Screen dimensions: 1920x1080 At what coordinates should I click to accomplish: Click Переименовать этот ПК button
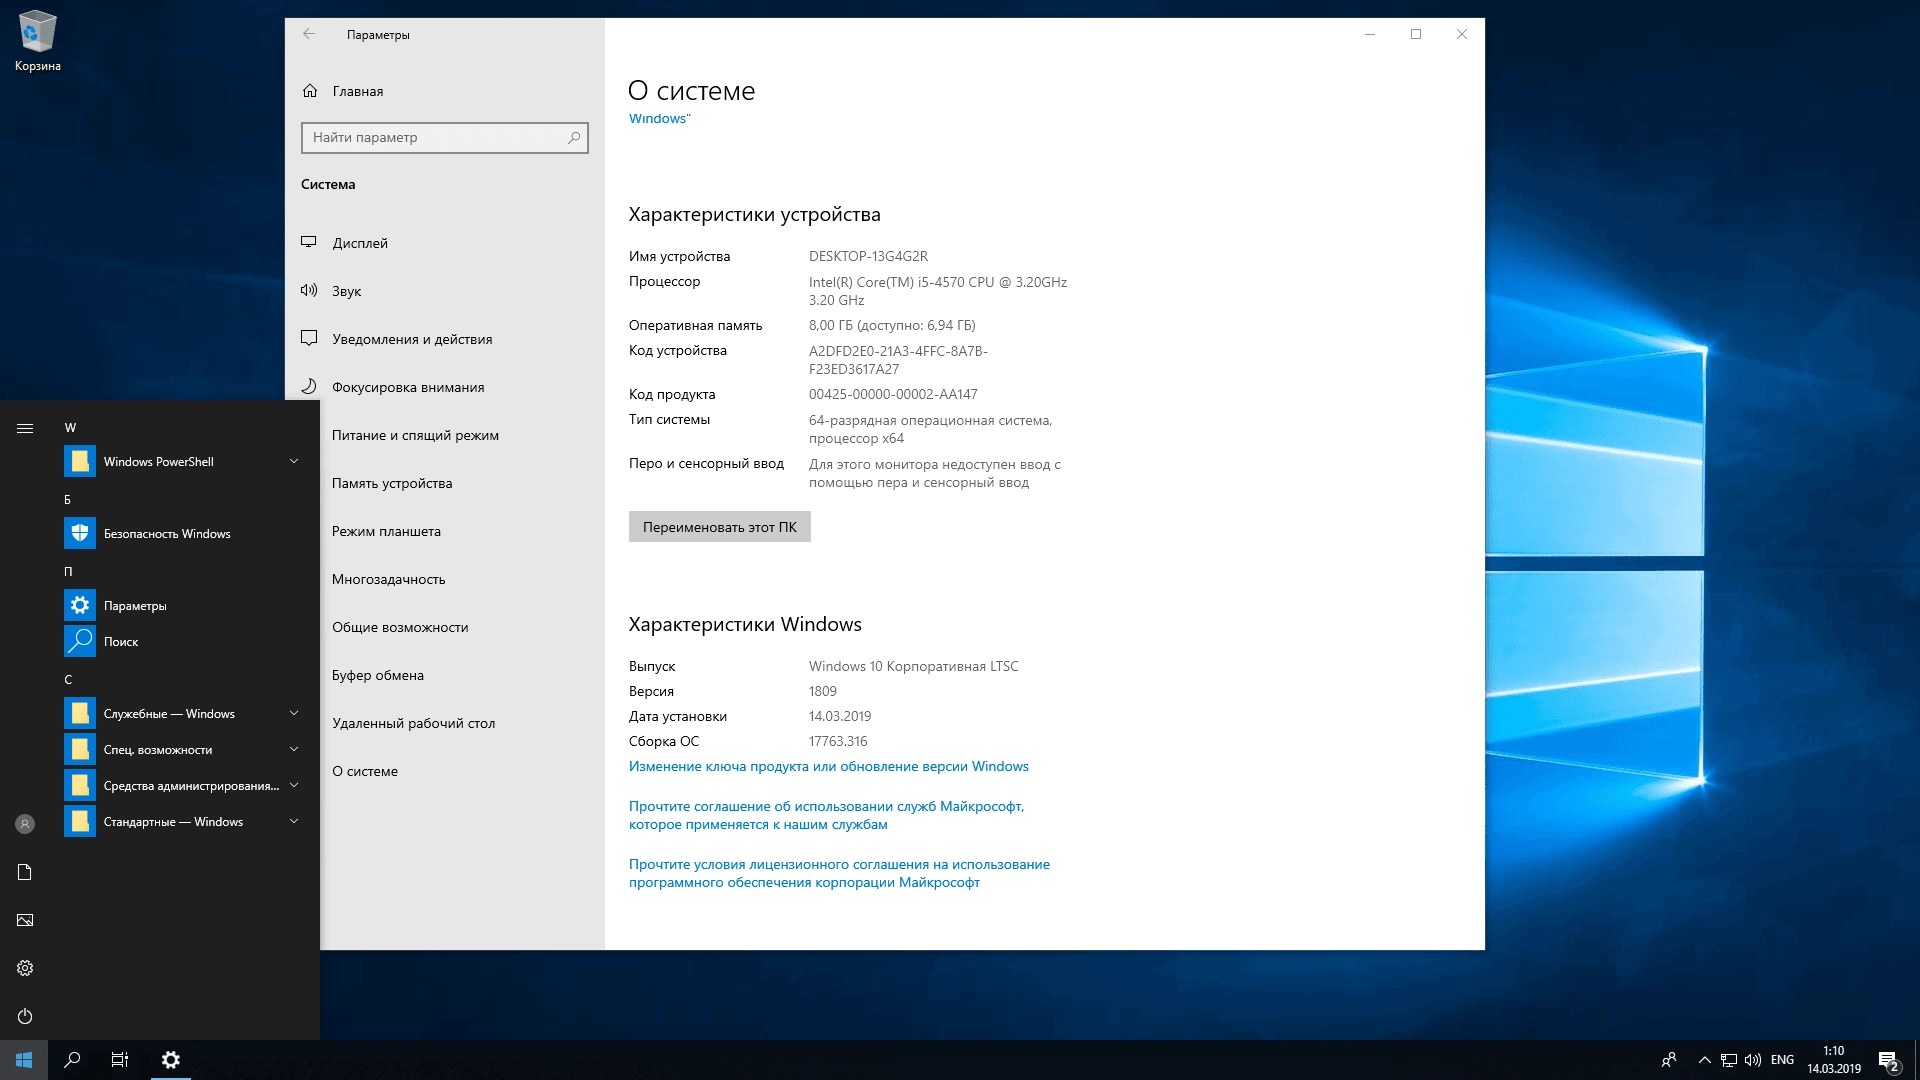coord(720,527)
